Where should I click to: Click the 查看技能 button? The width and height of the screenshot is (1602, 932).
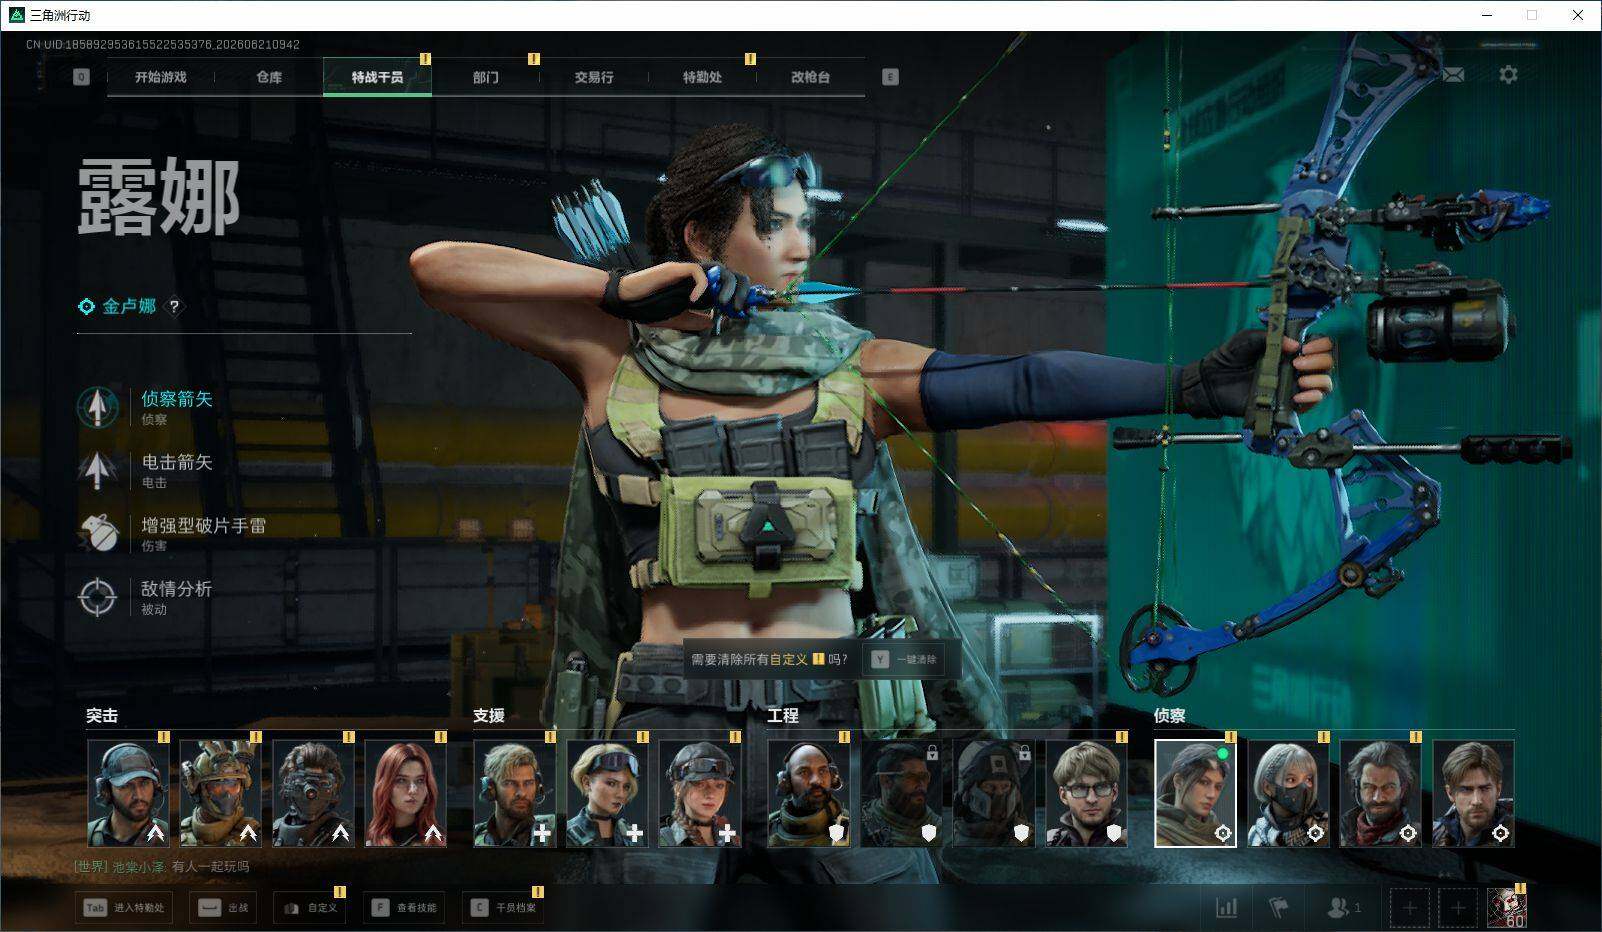click(404, 908)
